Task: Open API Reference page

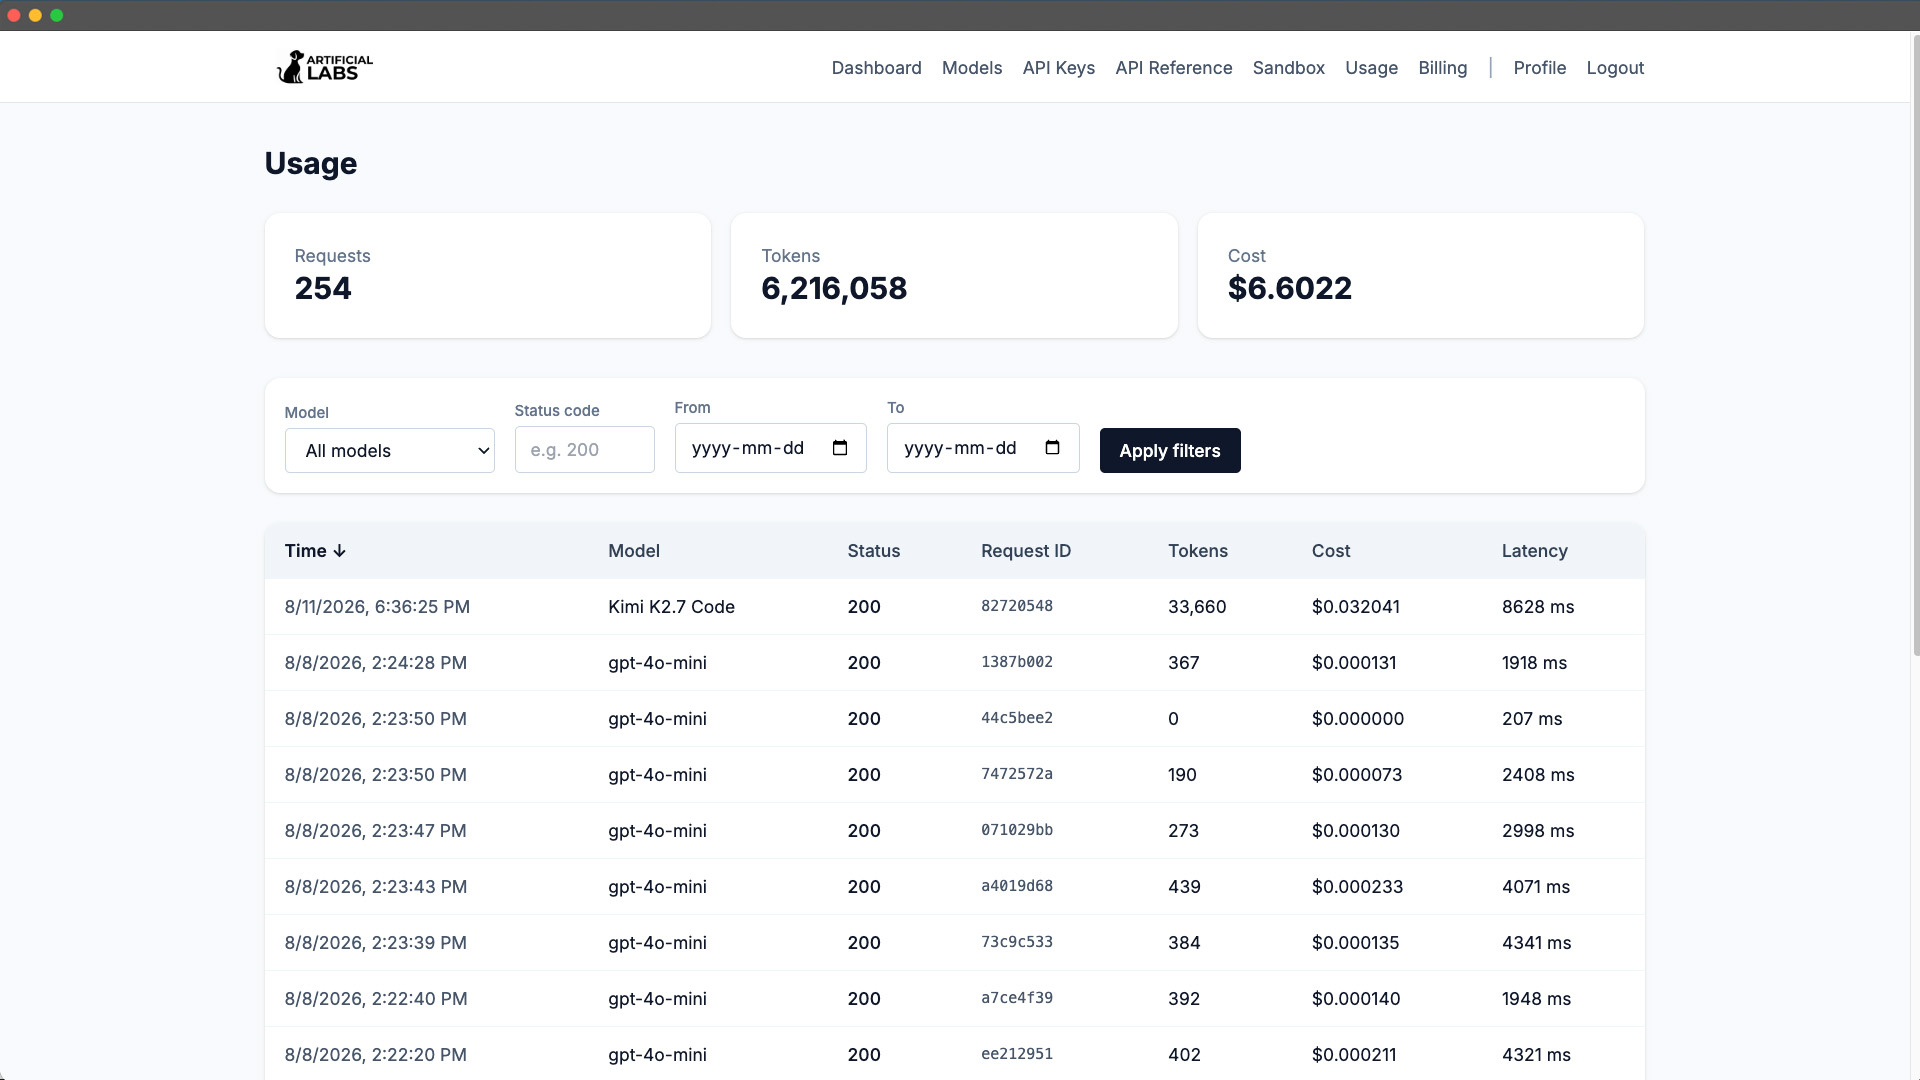Action: tap(1173, 68)
